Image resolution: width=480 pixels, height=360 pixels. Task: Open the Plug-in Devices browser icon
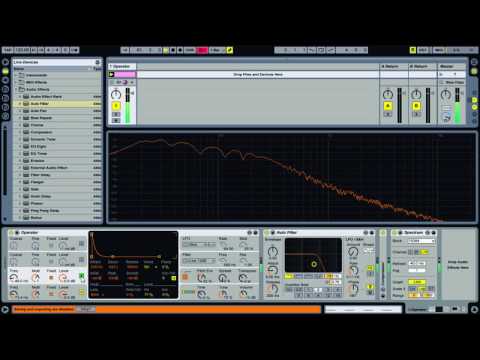[5, 80]
